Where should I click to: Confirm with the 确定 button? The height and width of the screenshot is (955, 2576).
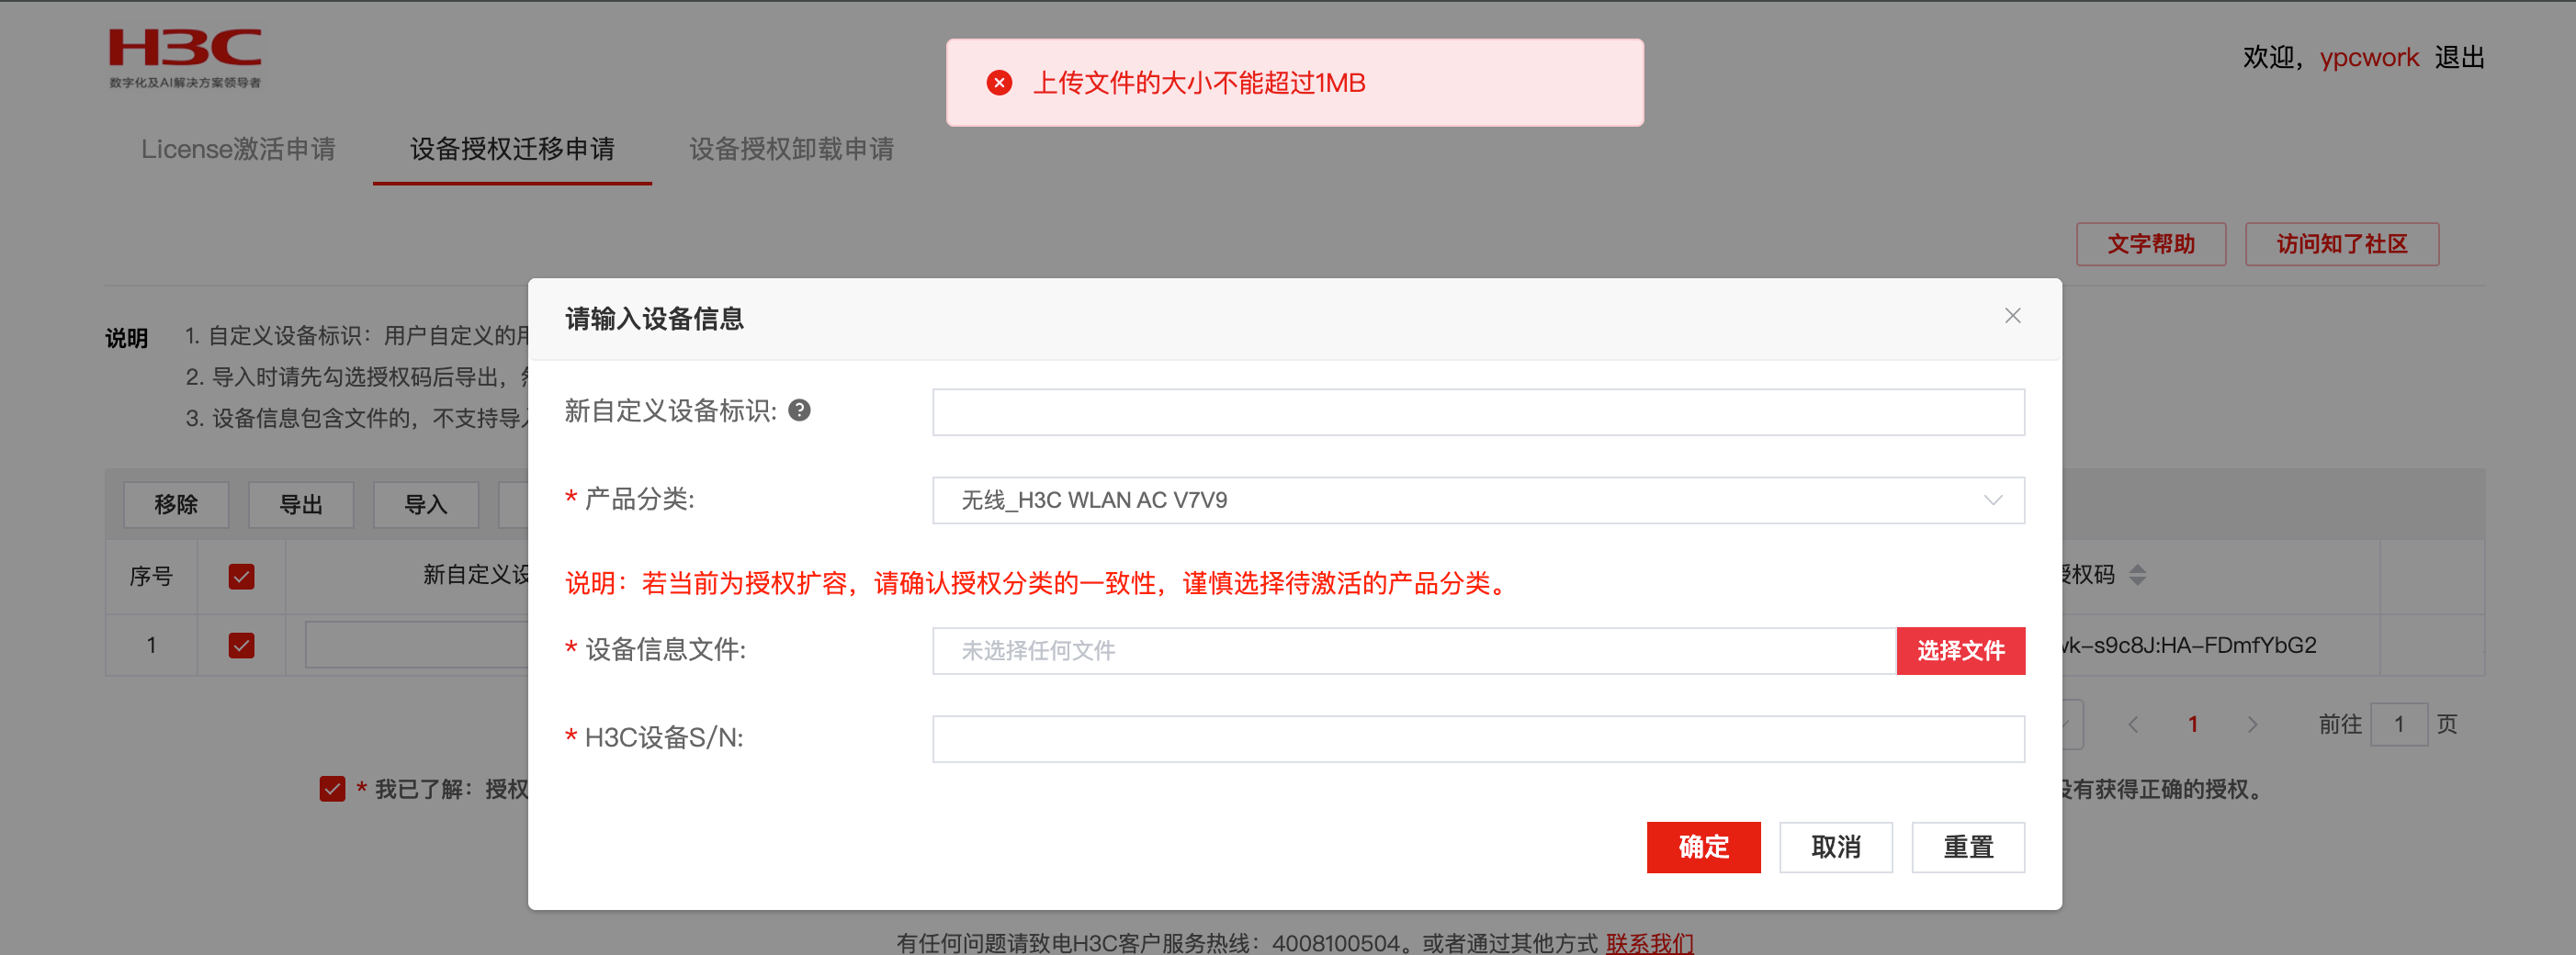[x=1703, y=847]
